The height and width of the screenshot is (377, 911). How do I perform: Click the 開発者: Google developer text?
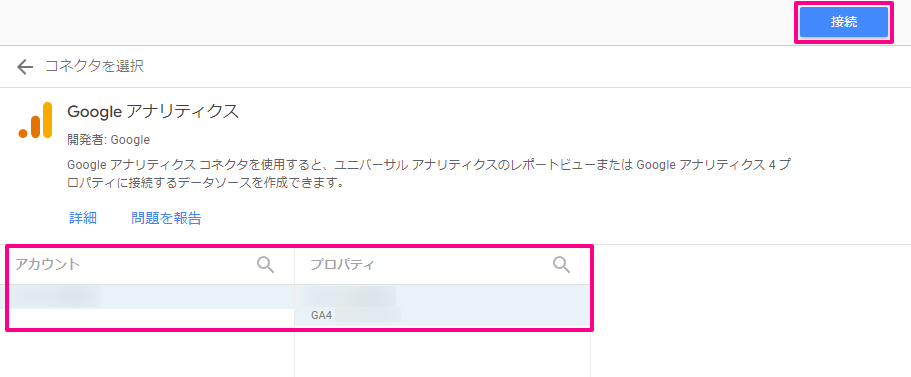(x=109, y=140)
